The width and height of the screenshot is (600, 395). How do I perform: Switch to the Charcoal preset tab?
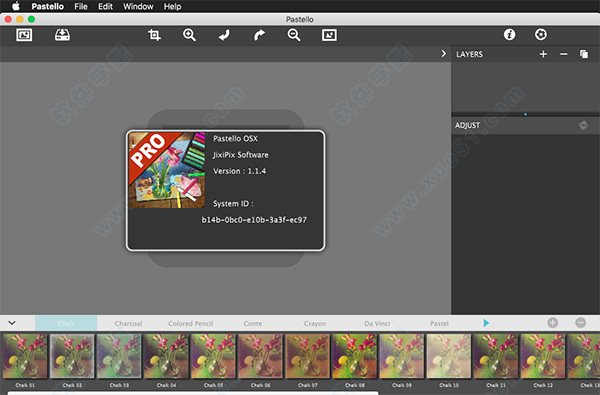pyautogui.click(x=128, y=323)
